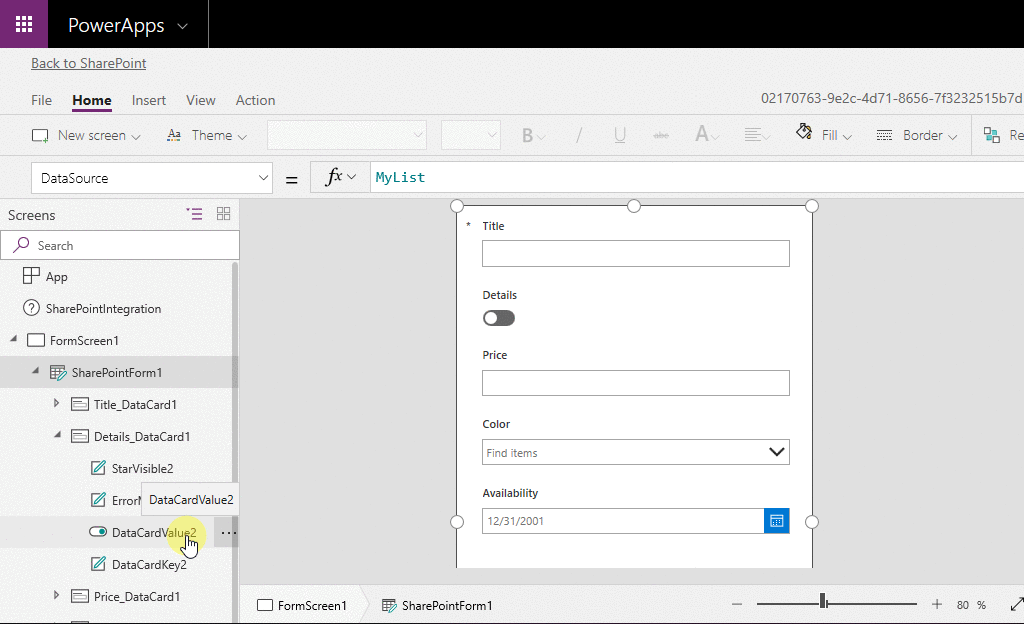Select StarVisible2 label control
1024x624 pixels.
(x=142, y=469)
